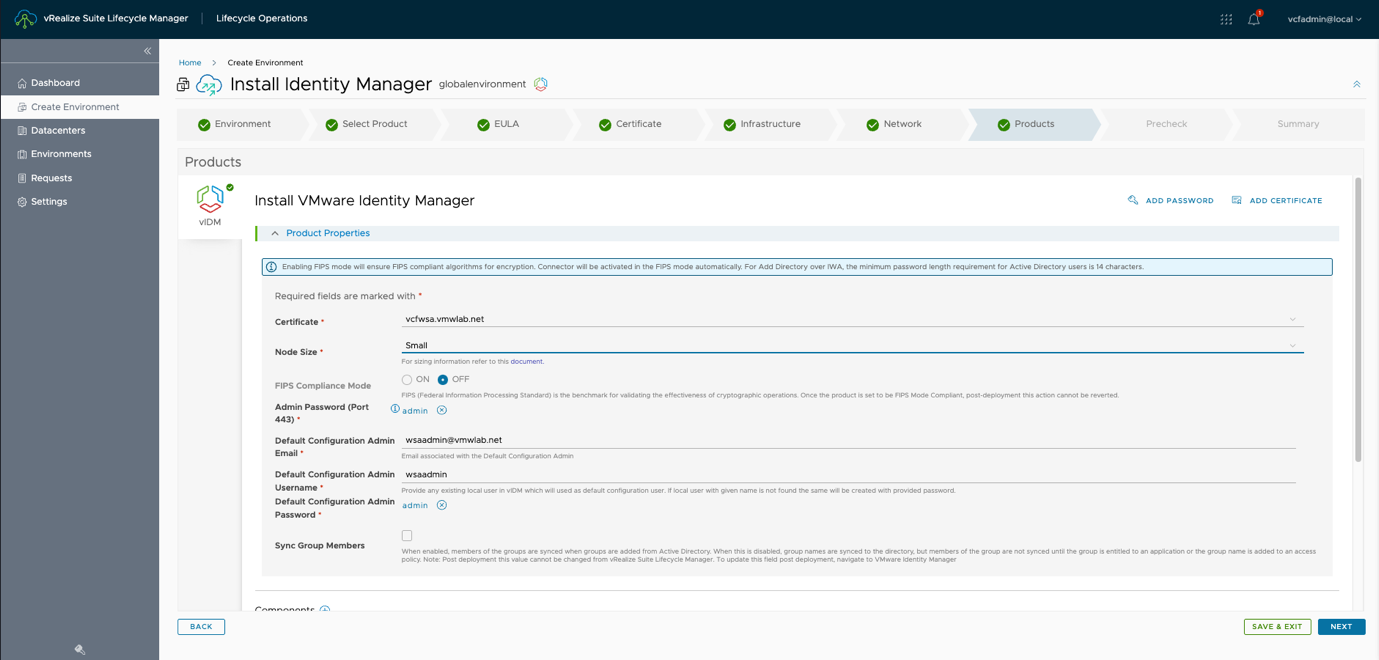1379x660 pixels.
Task: Click the info icon in FIPS banner
Action: coord(271,267)
